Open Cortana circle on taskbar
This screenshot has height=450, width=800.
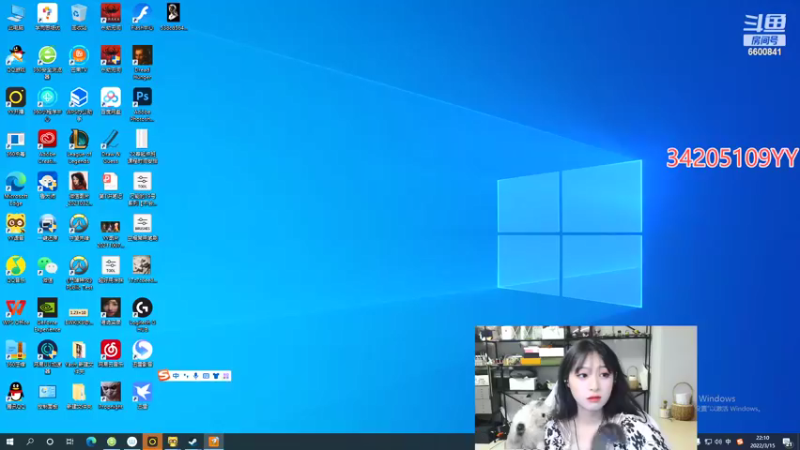(50, 442)
